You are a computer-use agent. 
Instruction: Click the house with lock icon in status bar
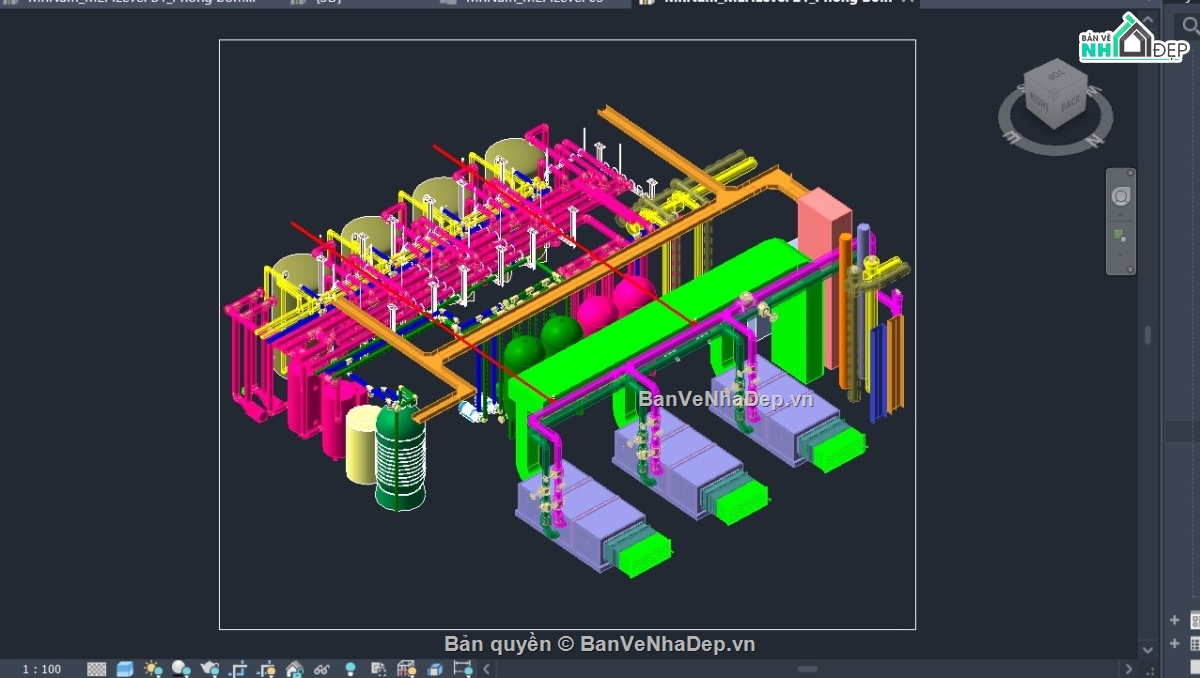[294, 669]
